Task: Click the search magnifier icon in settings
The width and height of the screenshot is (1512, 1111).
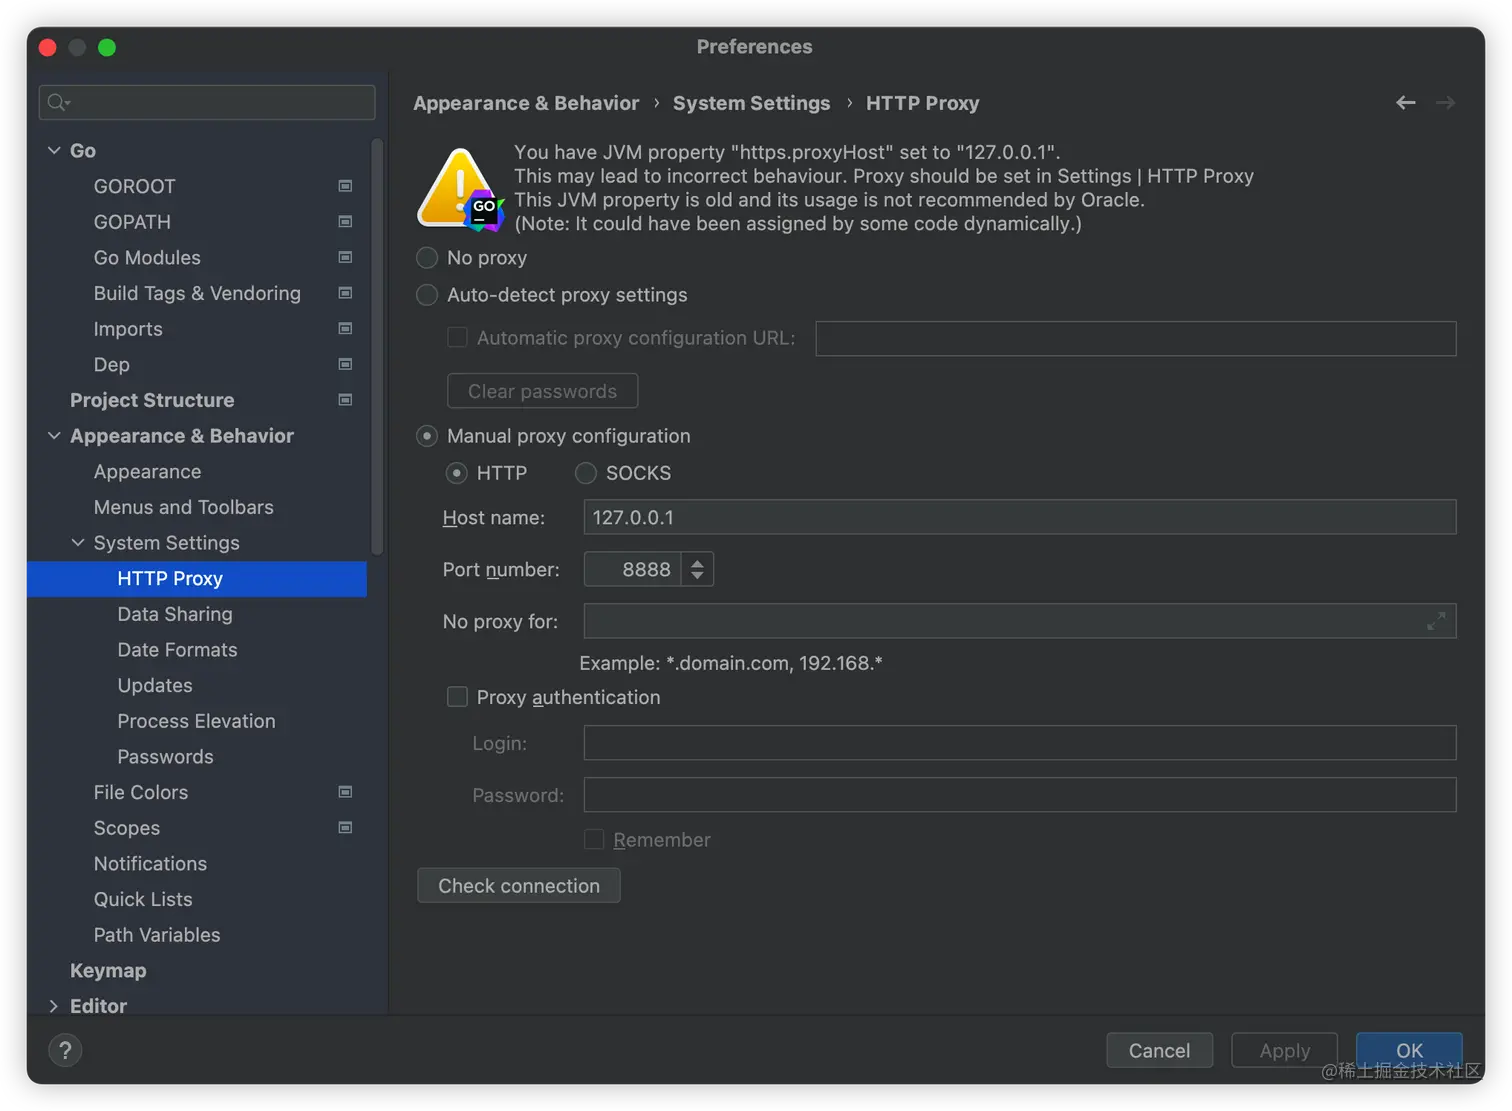Action: tap(58, 102)
